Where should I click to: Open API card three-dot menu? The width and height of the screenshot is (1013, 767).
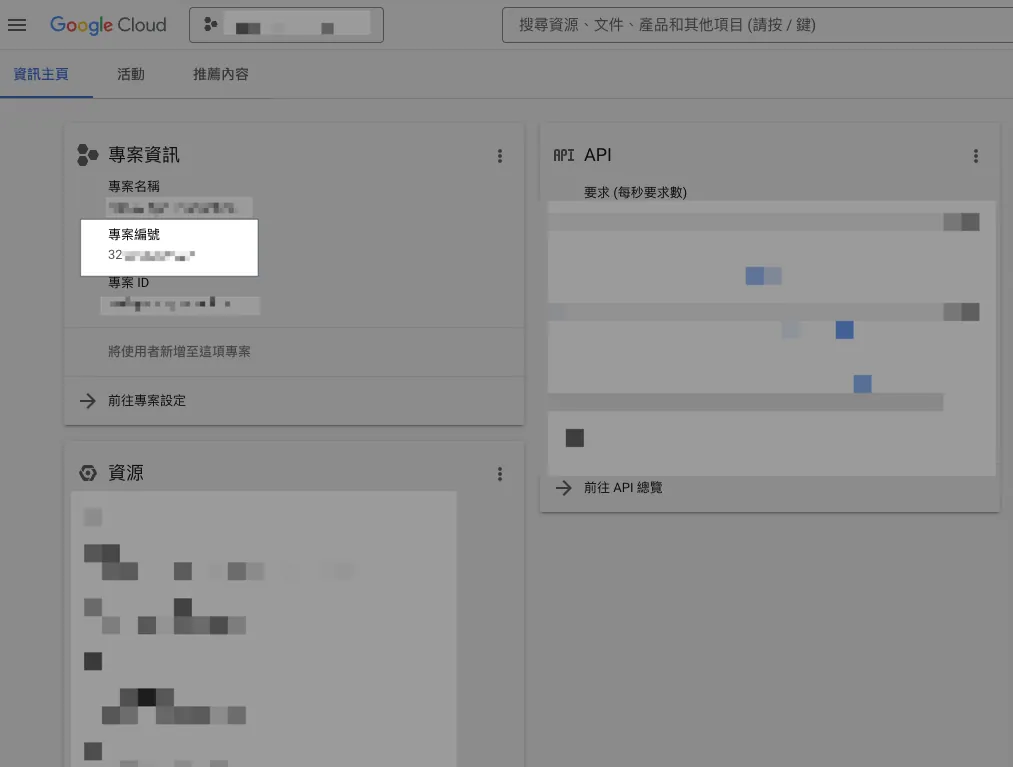click(x=976, y=156)
